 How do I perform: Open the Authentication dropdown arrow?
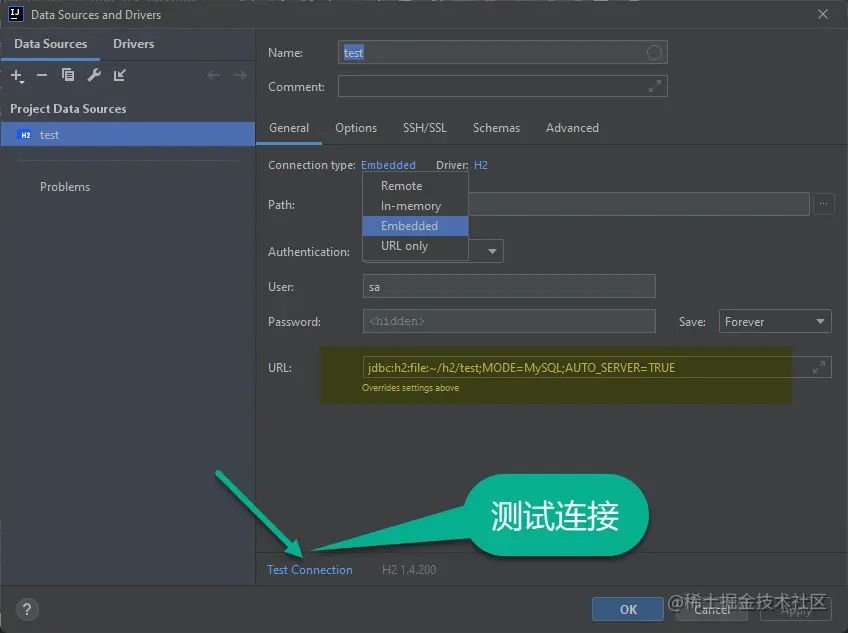[x=492, y=251]
